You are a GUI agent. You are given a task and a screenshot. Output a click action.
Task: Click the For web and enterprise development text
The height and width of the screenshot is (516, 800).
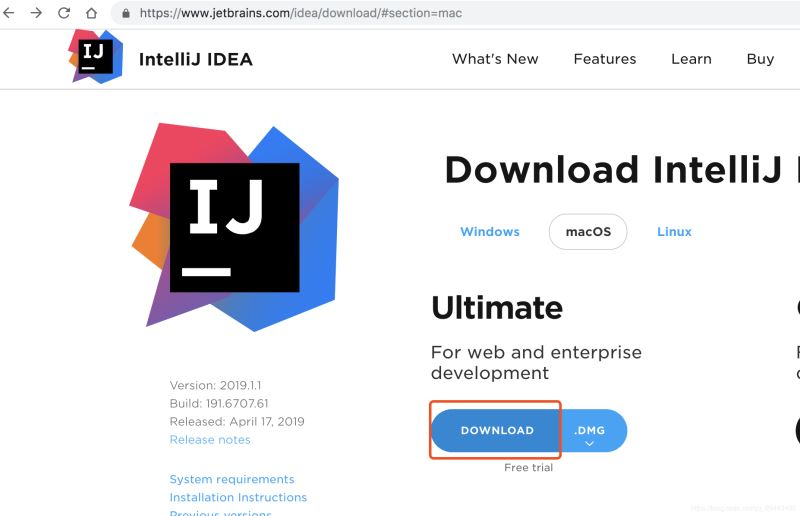tap(536, 362)
